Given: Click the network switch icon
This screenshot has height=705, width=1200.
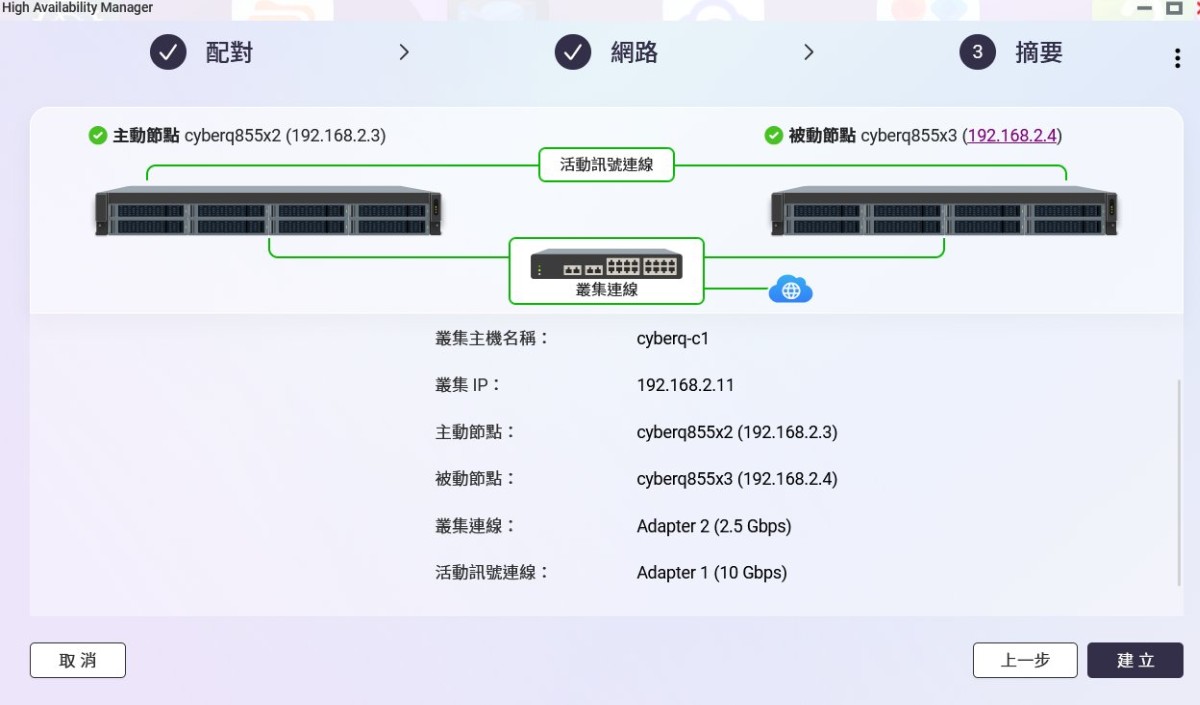Looking at the screenshot, I should (606, 265).
